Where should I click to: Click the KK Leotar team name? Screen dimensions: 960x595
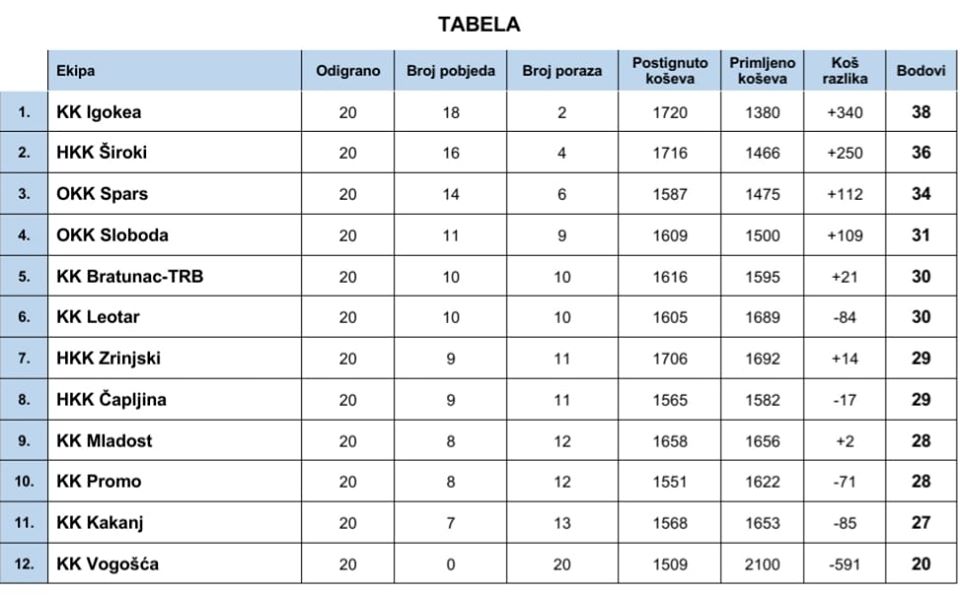point(98,317)
